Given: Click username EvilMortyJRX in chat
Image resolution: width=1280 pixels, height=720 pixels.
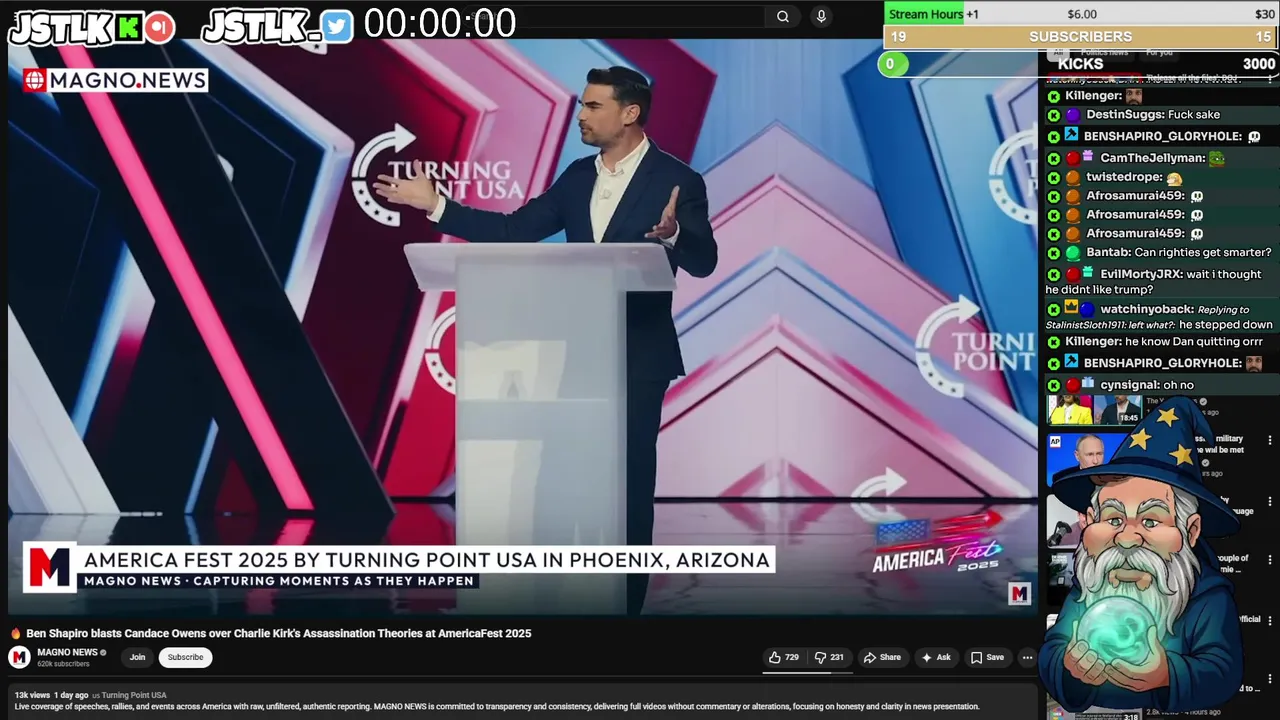Looking at the screenshot, I should (1141, 274).
